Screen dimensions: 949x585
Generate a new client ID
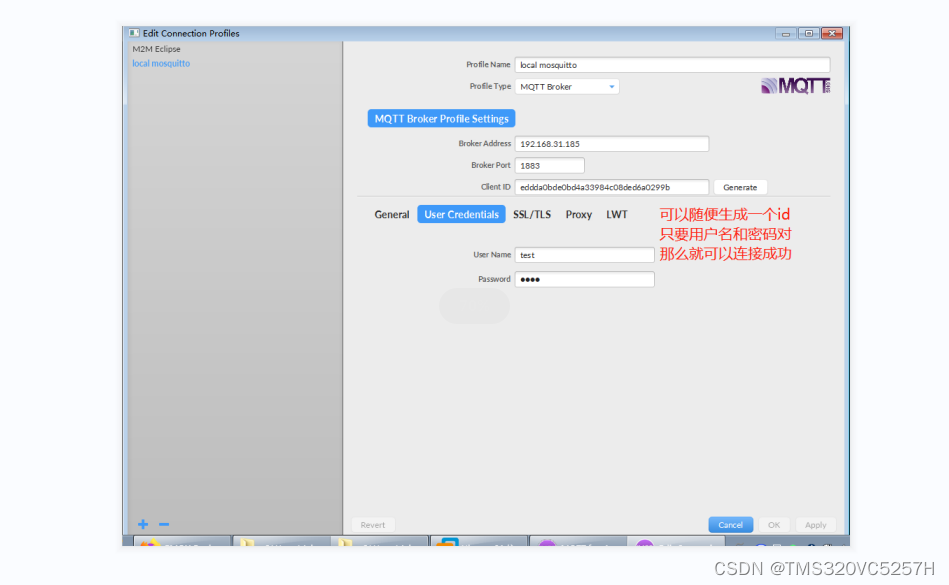pyautogui.click(x=740, y=188)
